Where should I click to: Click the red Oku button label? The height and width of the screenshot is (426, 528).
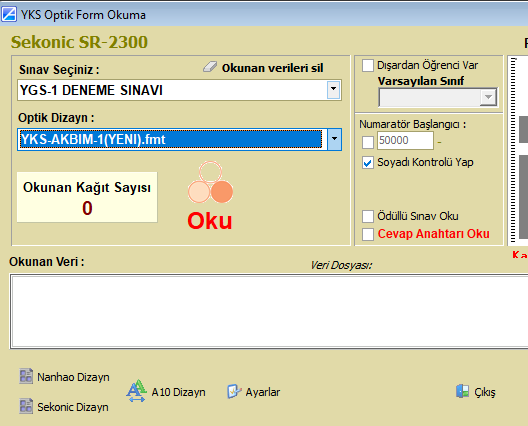210,221
